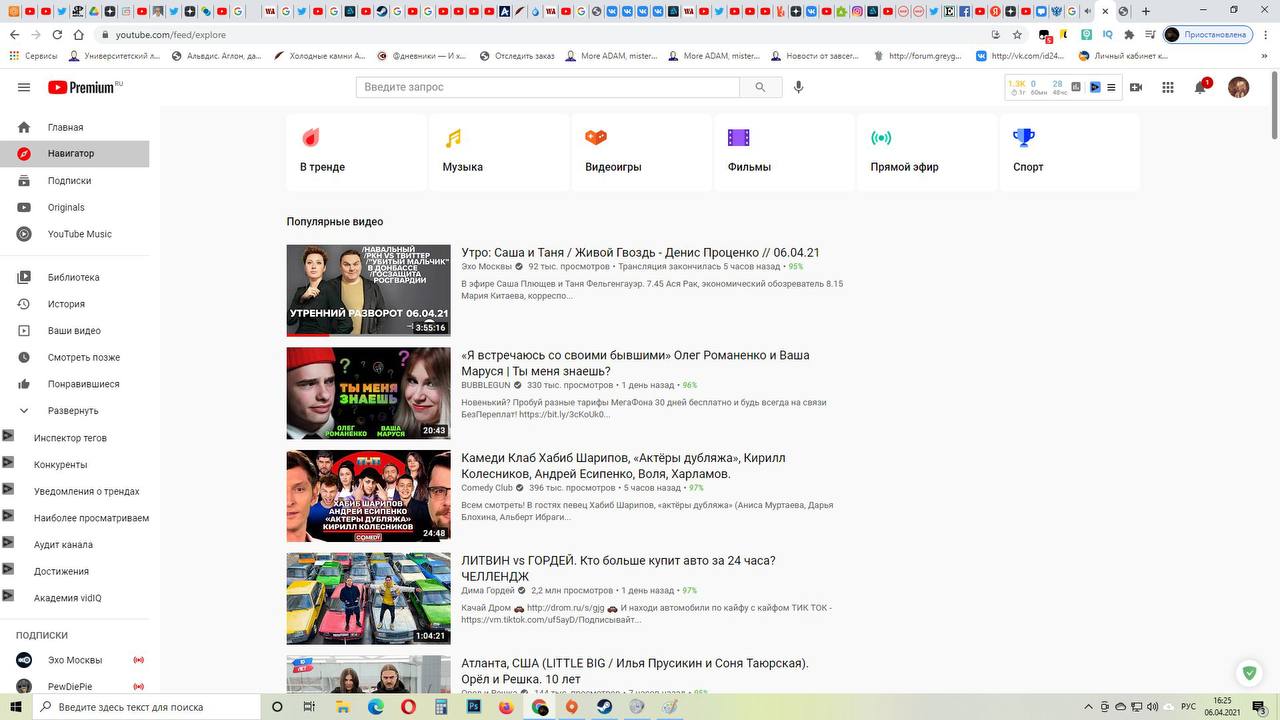
Task: Click the vidIQ blue play icon
Action: 1095,87
